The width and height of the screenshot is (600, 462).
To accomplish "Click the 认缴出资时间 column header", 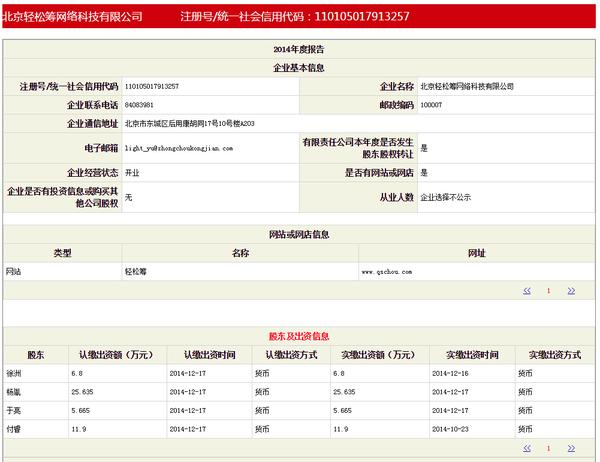I will [210, 355].
